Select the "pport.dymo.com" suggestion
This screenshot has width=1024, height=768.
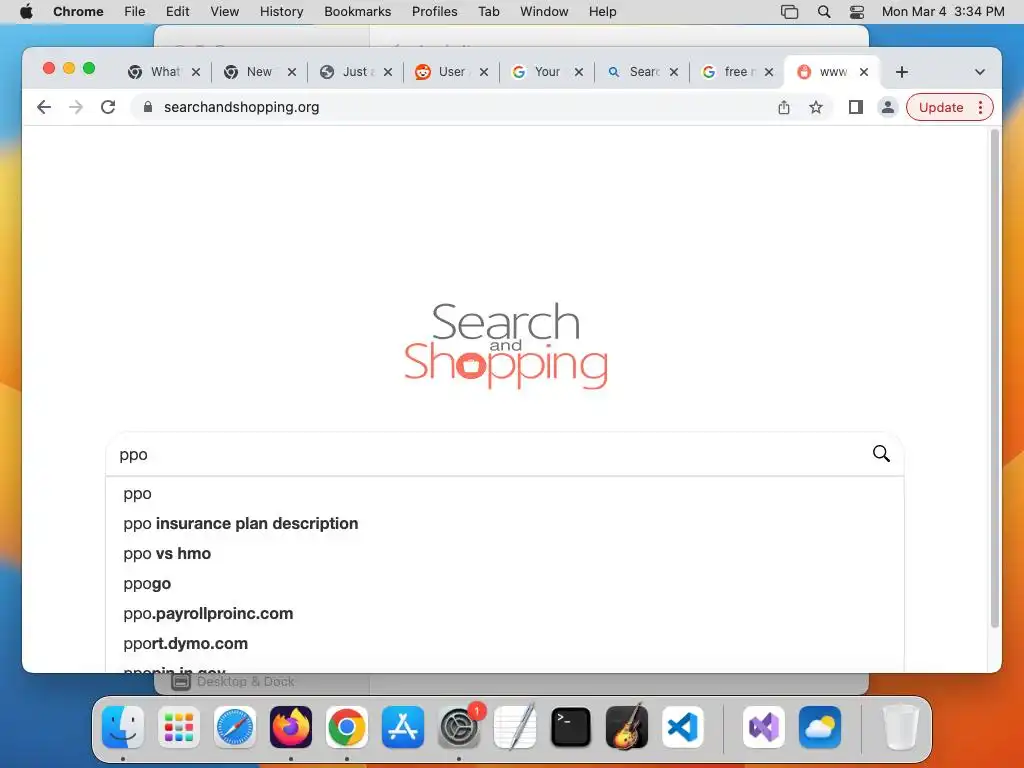[x=505, y=644]
